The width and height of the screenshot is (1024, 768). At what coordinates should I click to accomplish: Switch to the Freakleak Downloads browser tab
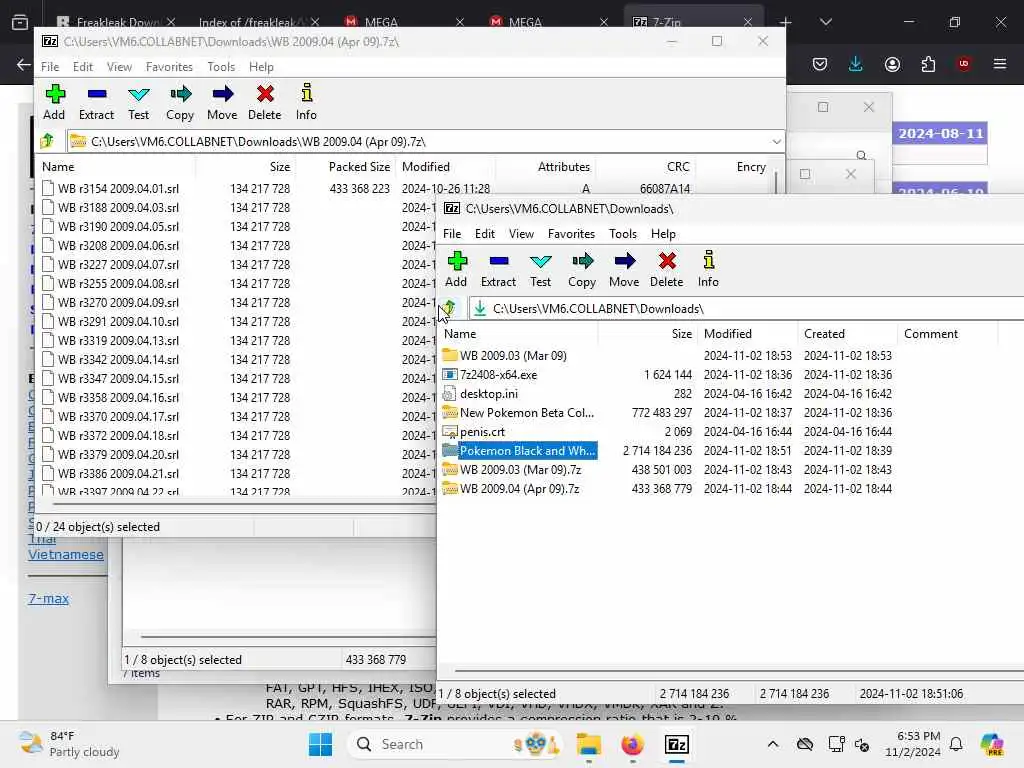[118, 22]
